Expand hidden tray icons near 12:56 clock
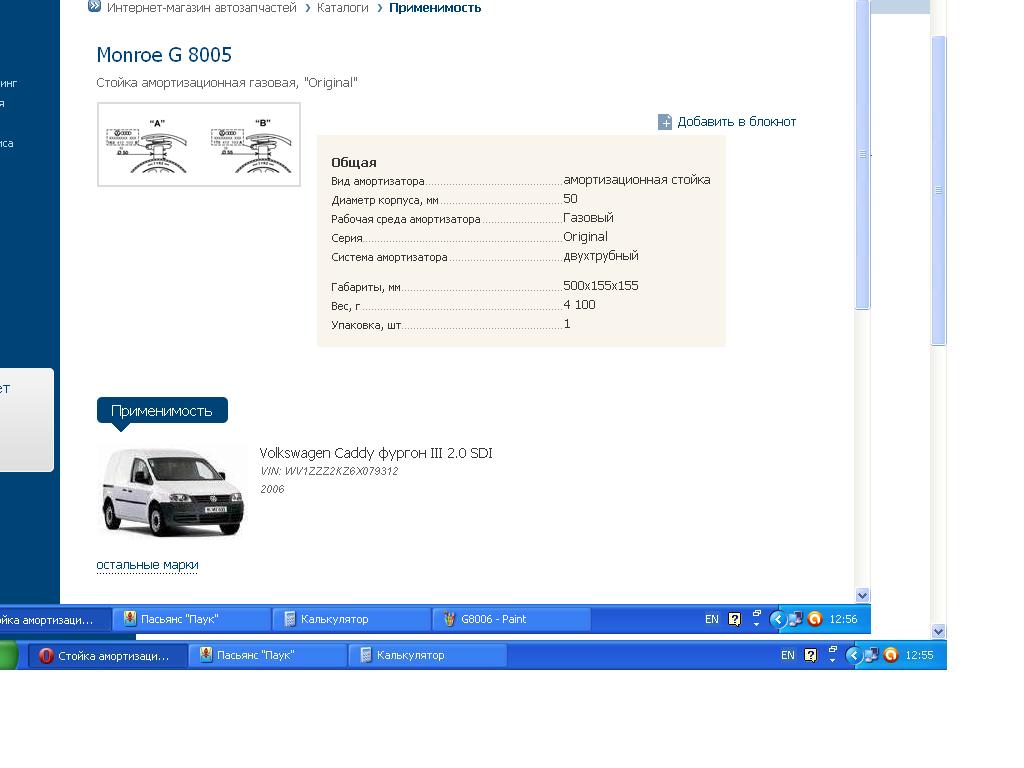1024x768 pixels. click(x=777, y=619)
